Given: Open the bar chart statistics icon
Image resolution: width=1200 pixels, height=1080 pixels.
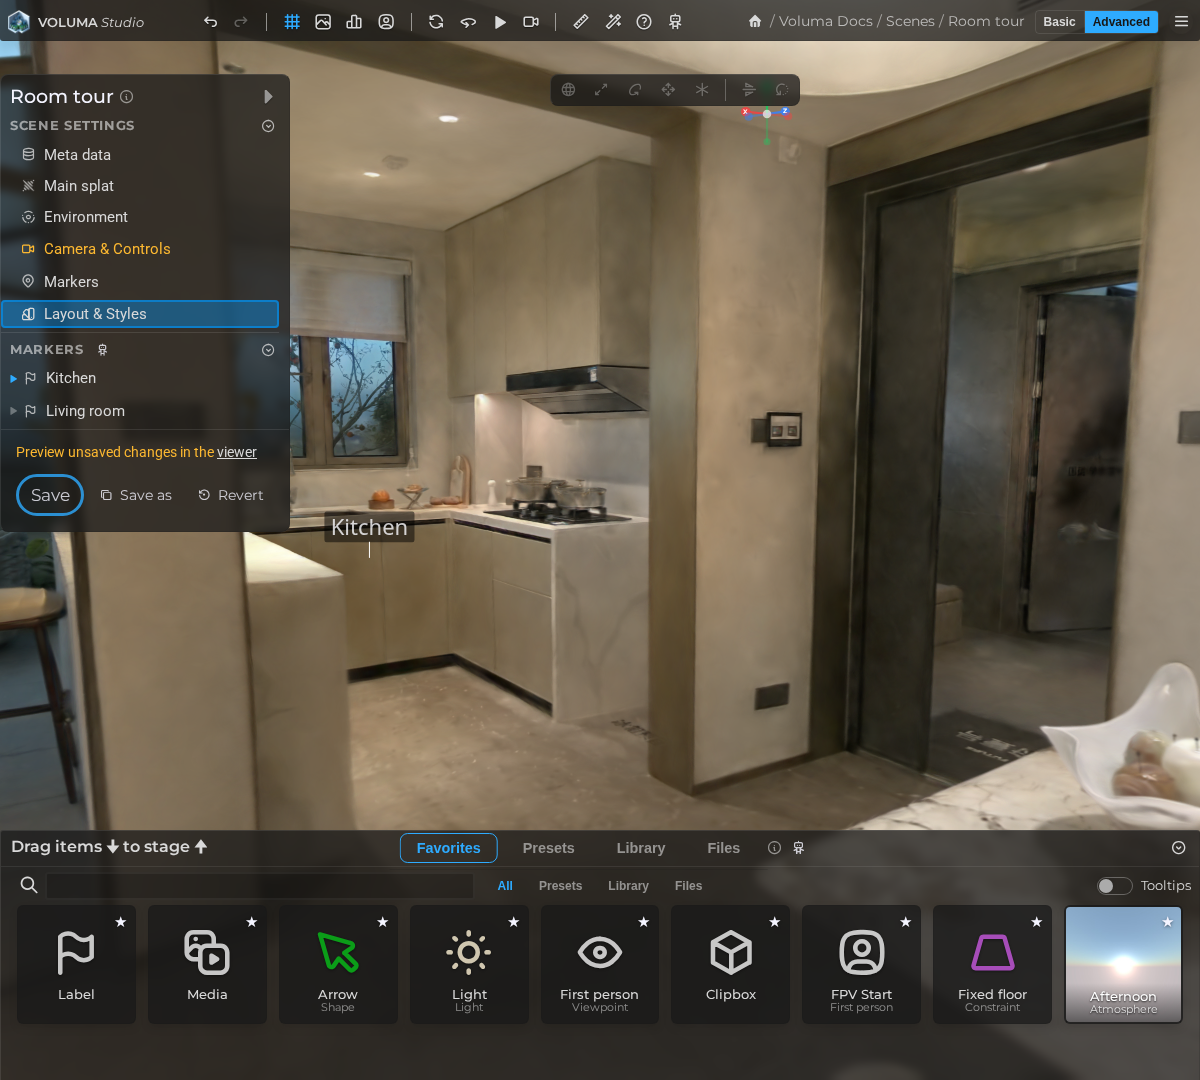Looking at the screenshot, I should coord(354,21).
